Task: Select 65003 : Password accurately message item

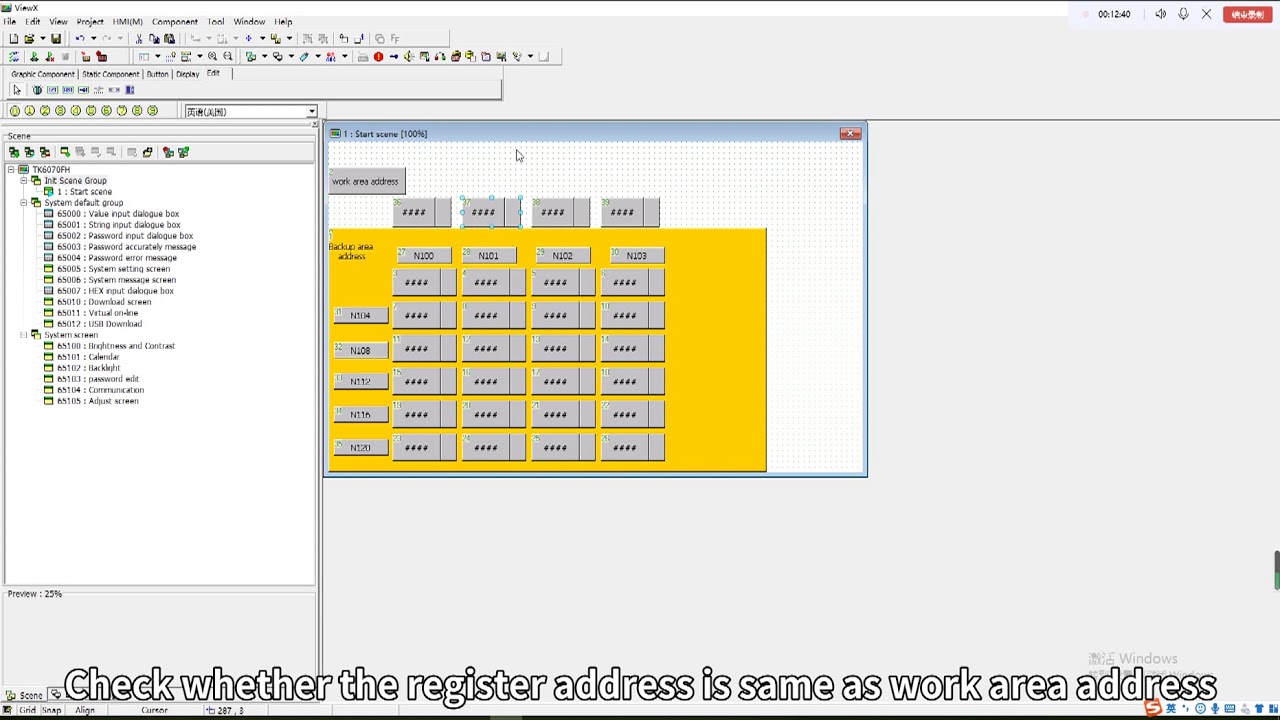Action: tap(126, 247)
